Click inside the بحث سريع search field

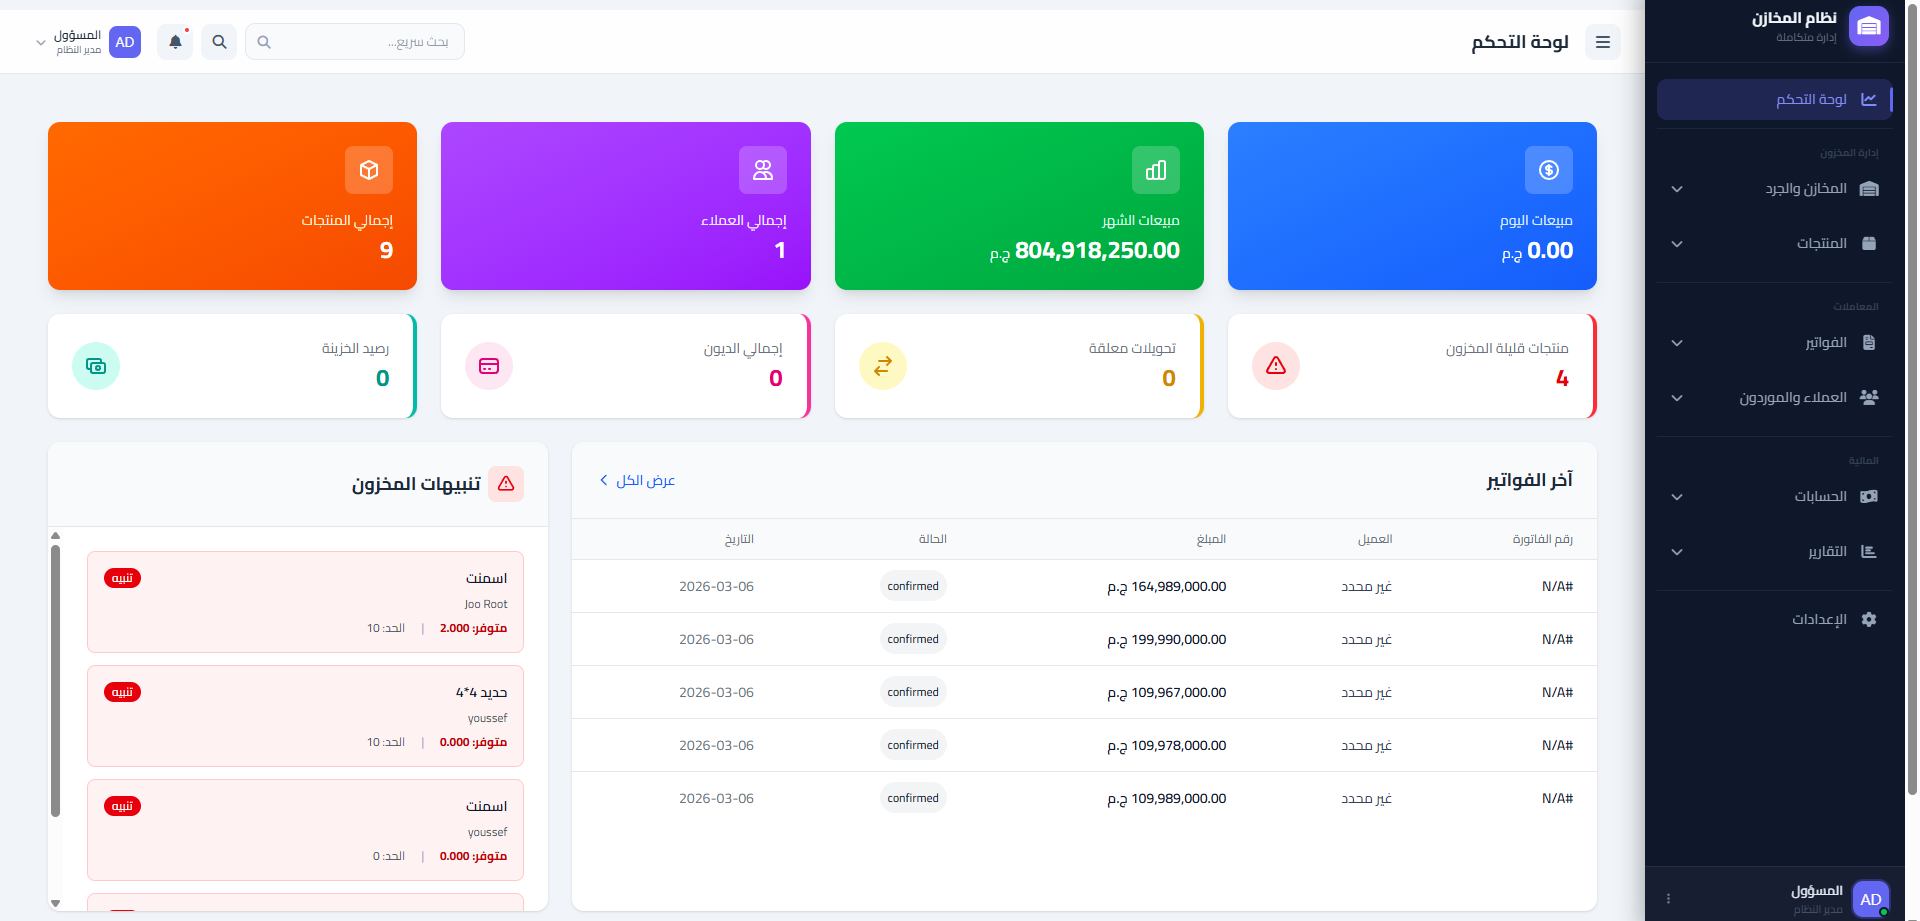coord(355,41)
